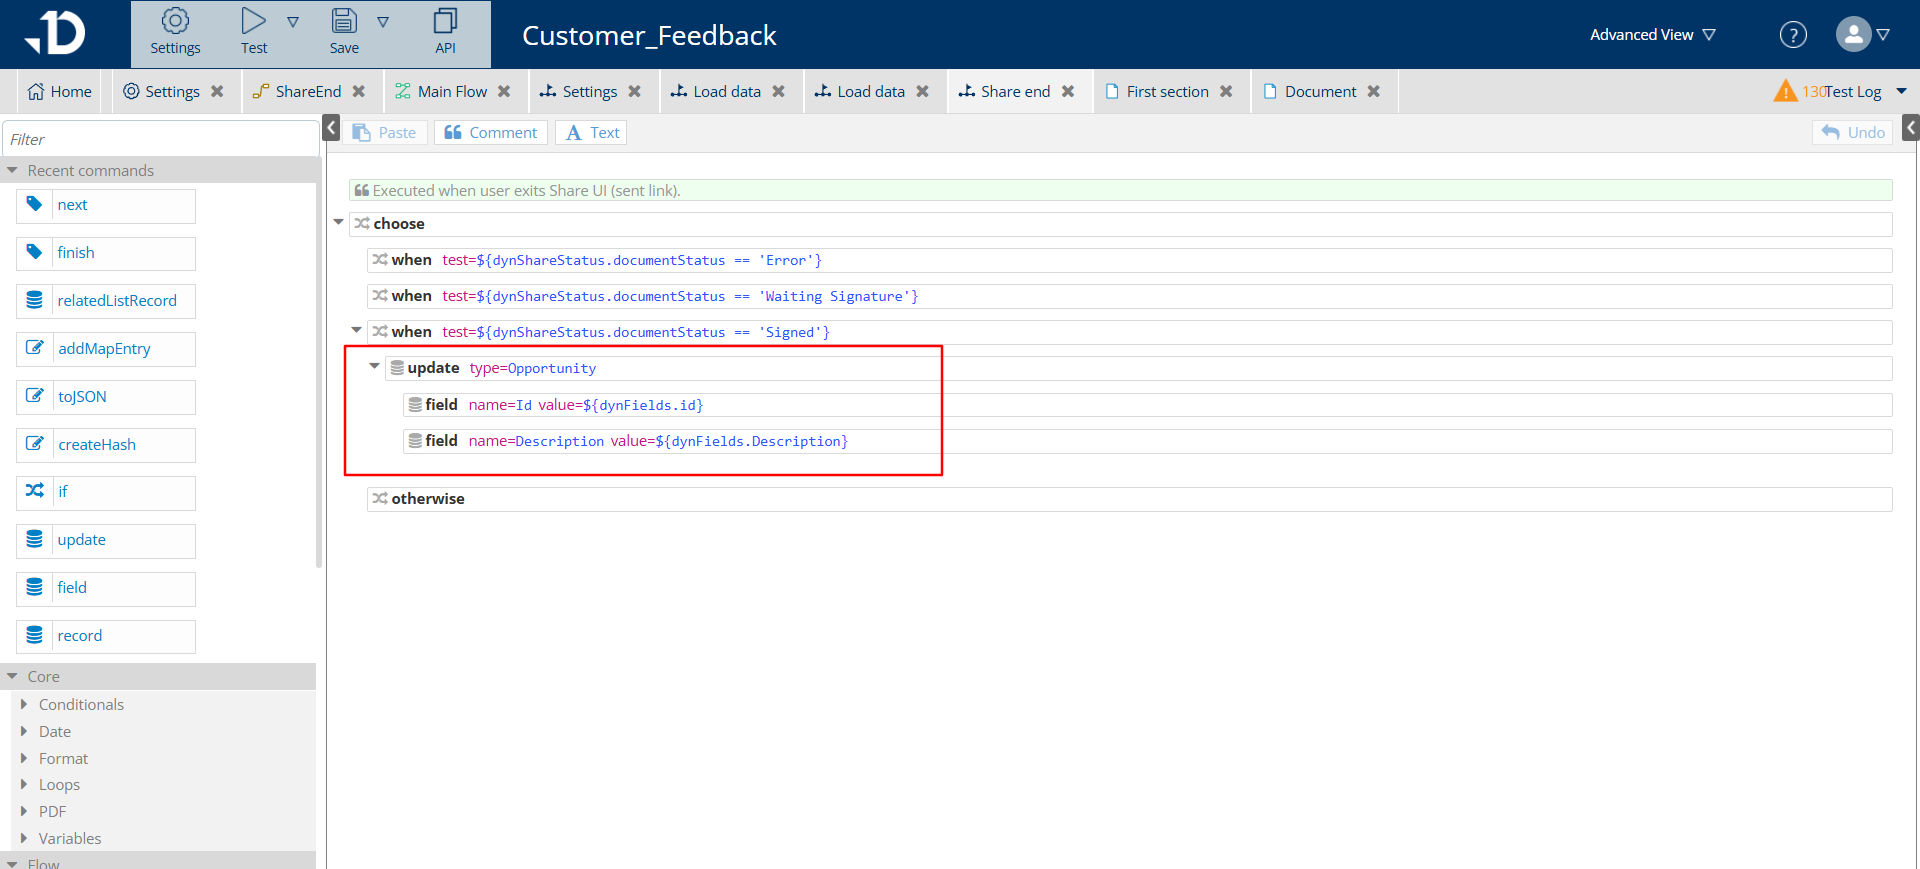Viewport: 1920px width, 869px height.
Task: Select the addMapEntry edit icon
Action: (34, 348)
